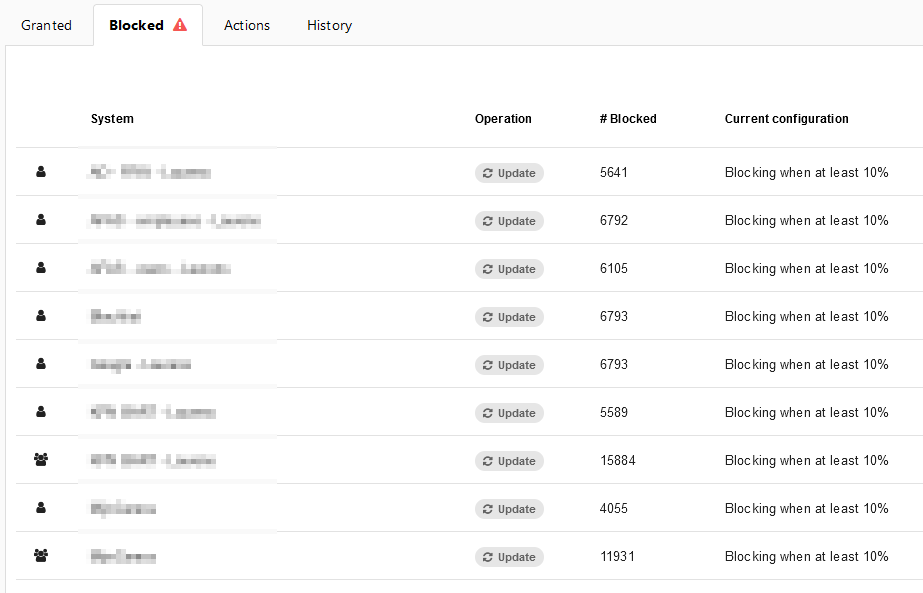Click the Update badge in the 4055 row
The height and width of the screenshot is (593, 923).
(509, 509)
